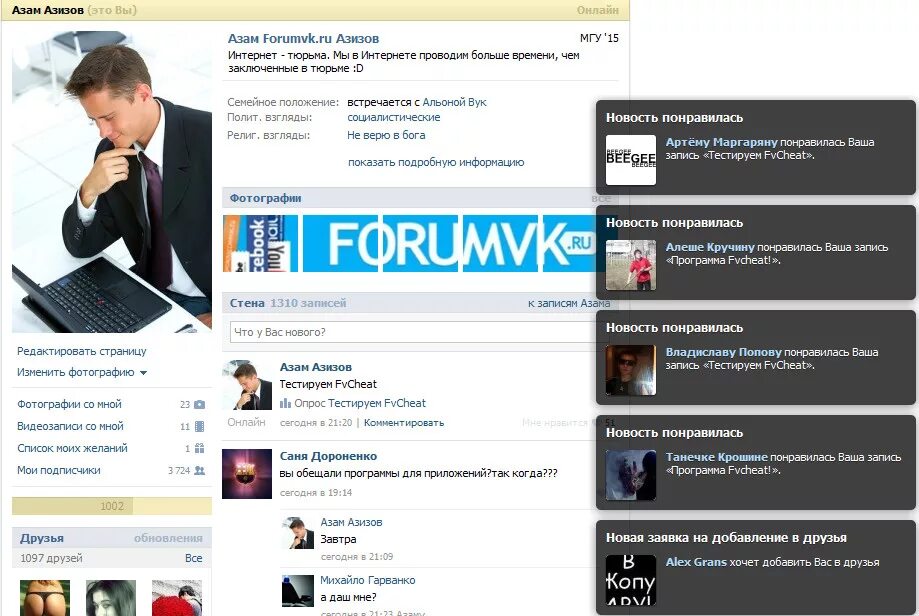
Task: Open Алеше Кручину notification link
Action: [x=710, y=247]
